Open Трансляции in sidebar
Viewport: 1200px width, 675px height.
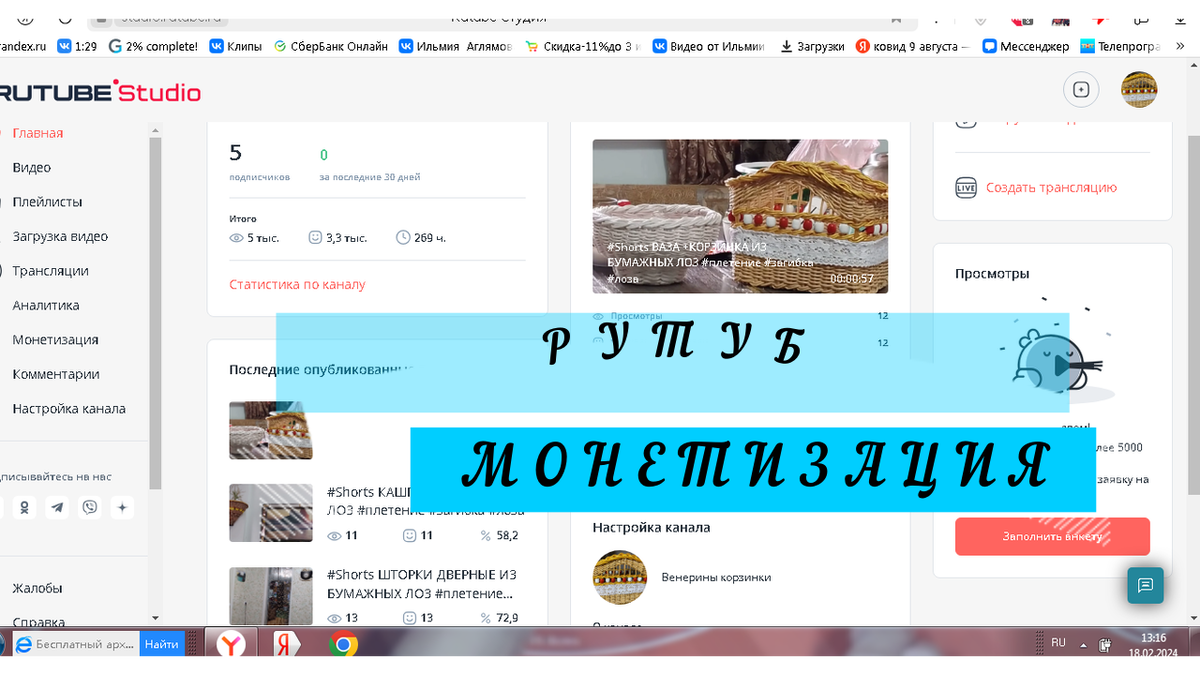click(50, 271)
